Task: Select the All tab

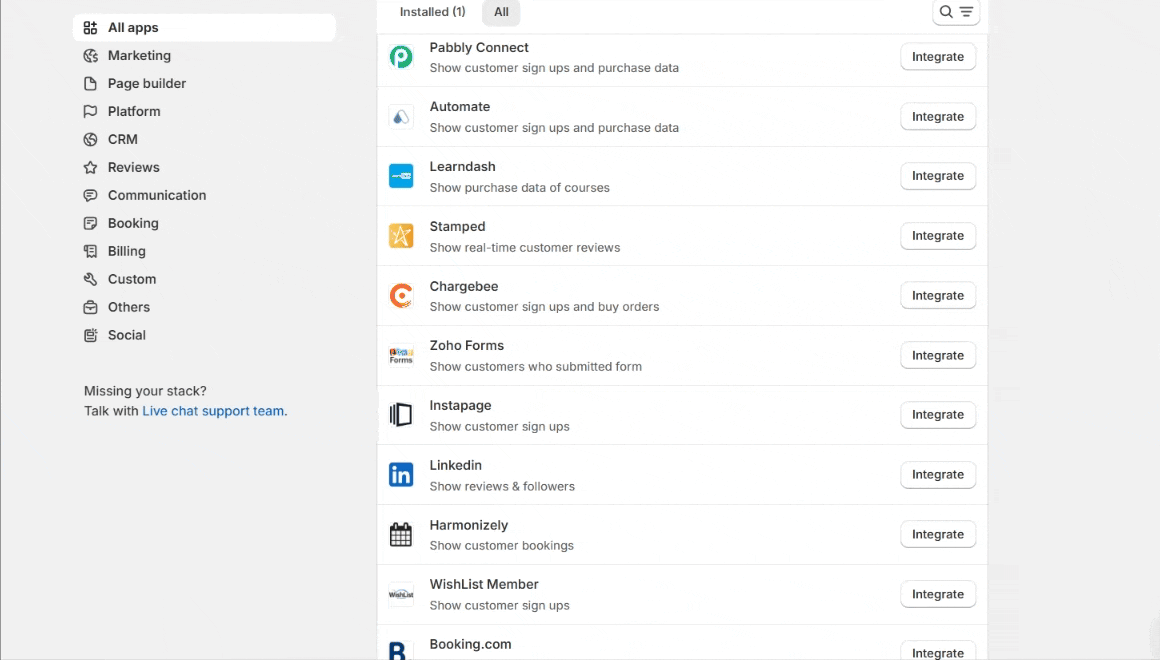Action: click(501, 12)
